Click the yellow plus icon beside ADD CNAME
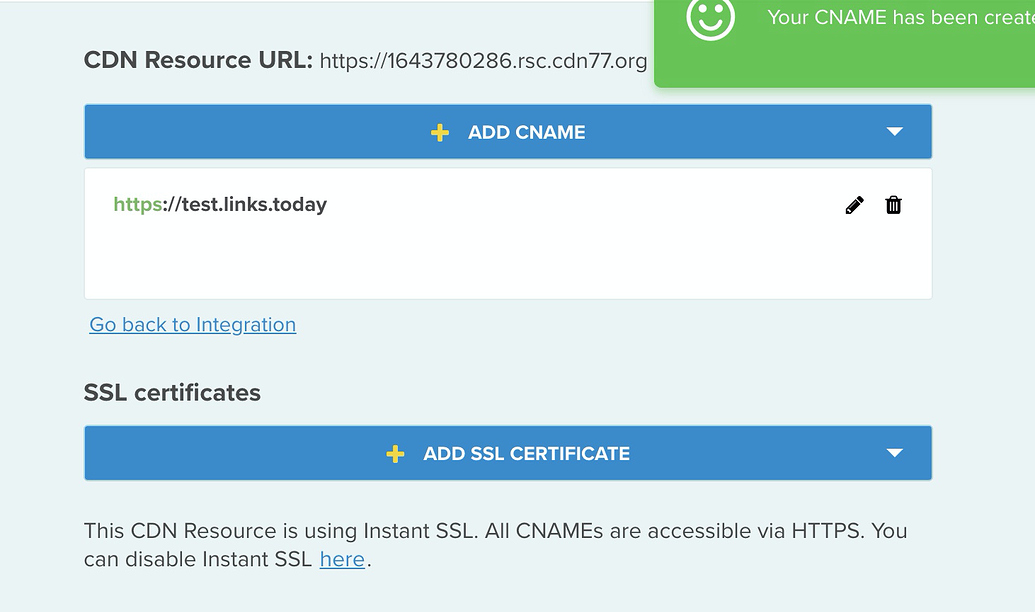1035x612 pixels. pos(440,133)
